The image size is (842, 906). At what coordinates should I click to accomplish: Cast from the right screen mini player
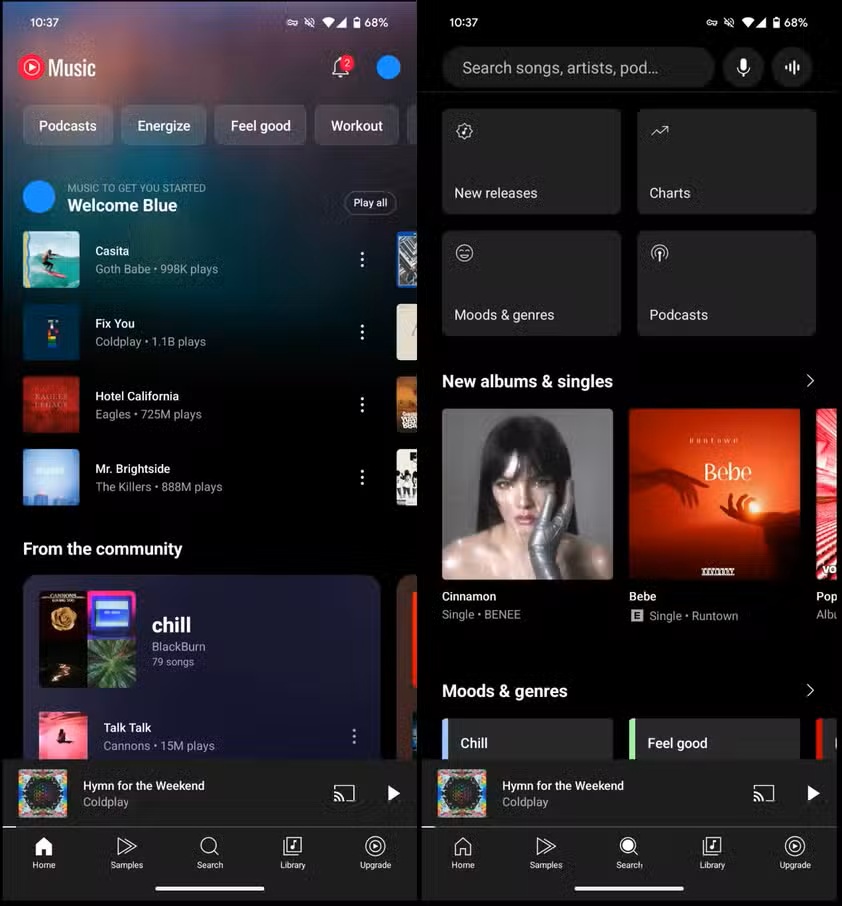click(x=763, y=793)
